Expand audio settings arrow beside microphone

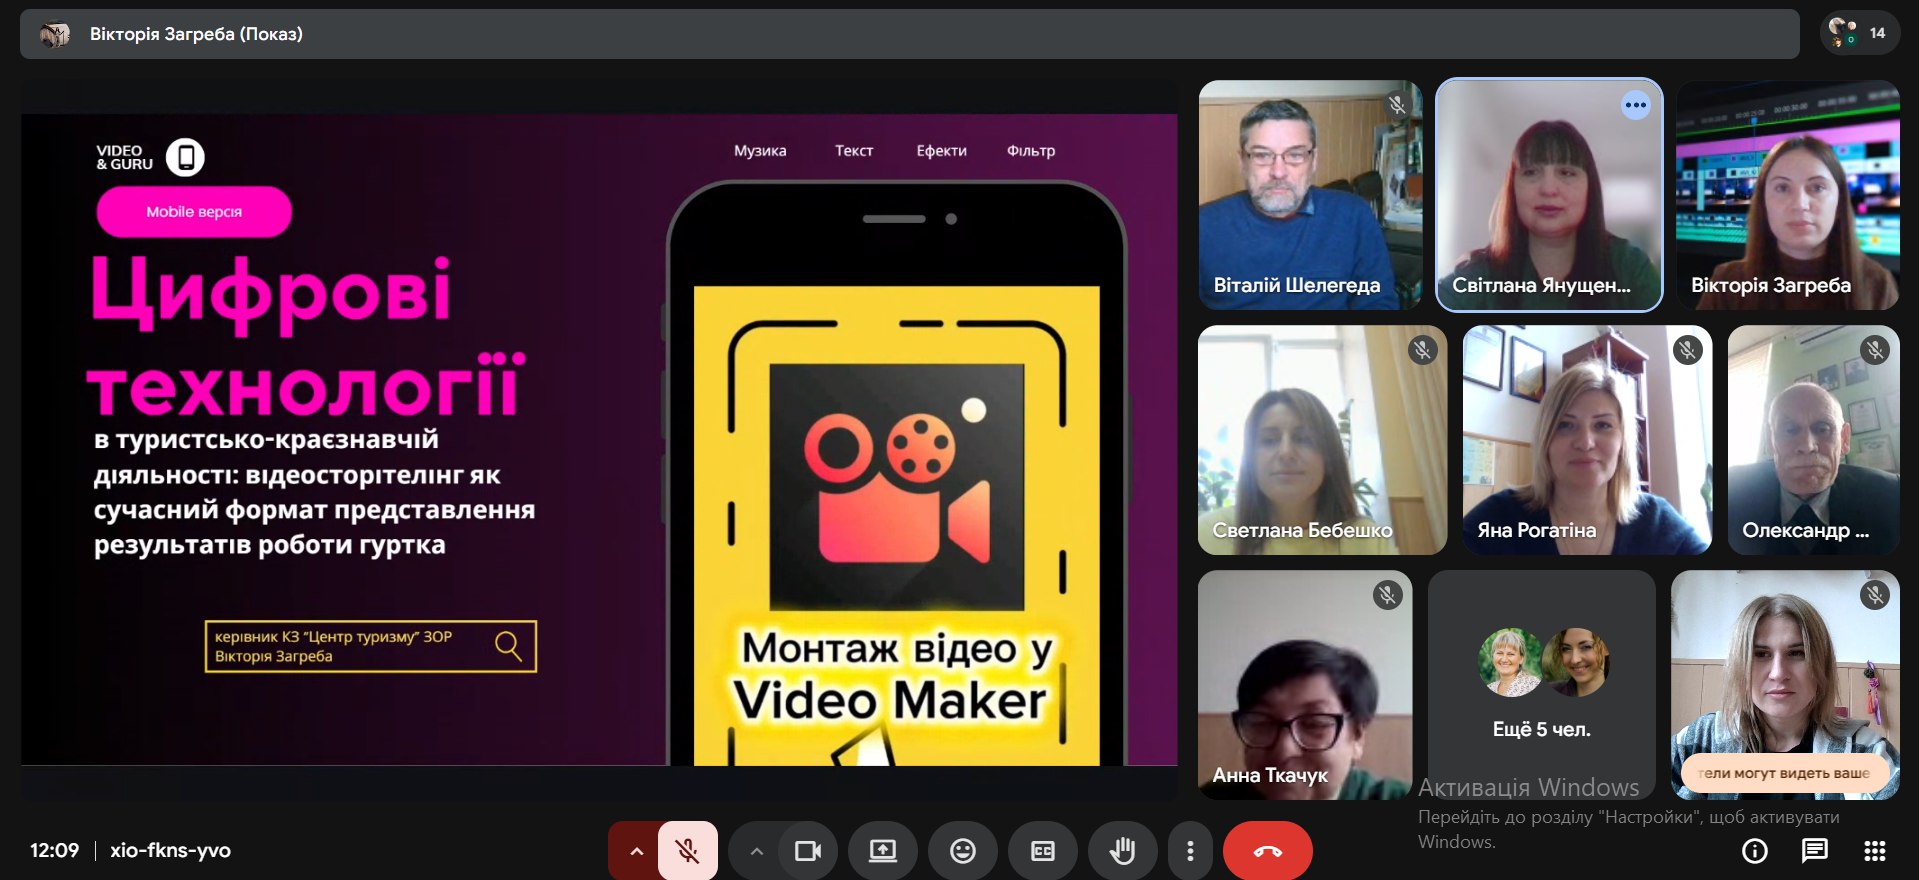(x=636, y=851)
